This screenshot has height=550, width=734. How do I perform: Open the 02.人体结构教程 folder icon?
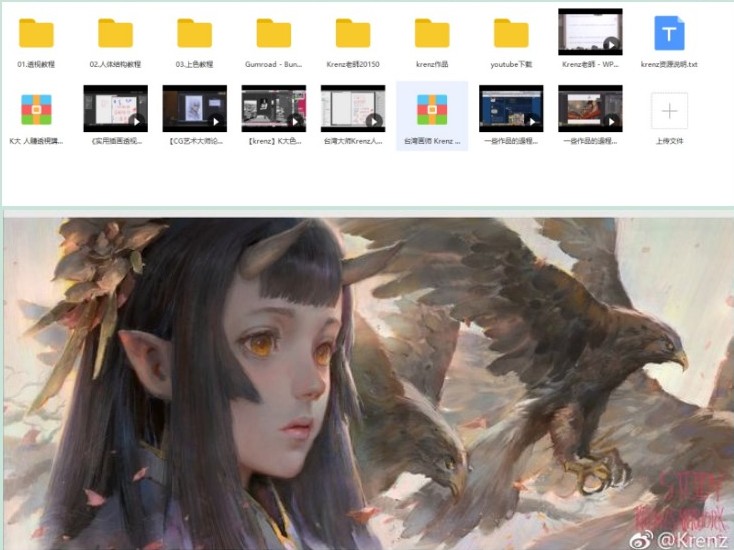(x=115, y=33)
